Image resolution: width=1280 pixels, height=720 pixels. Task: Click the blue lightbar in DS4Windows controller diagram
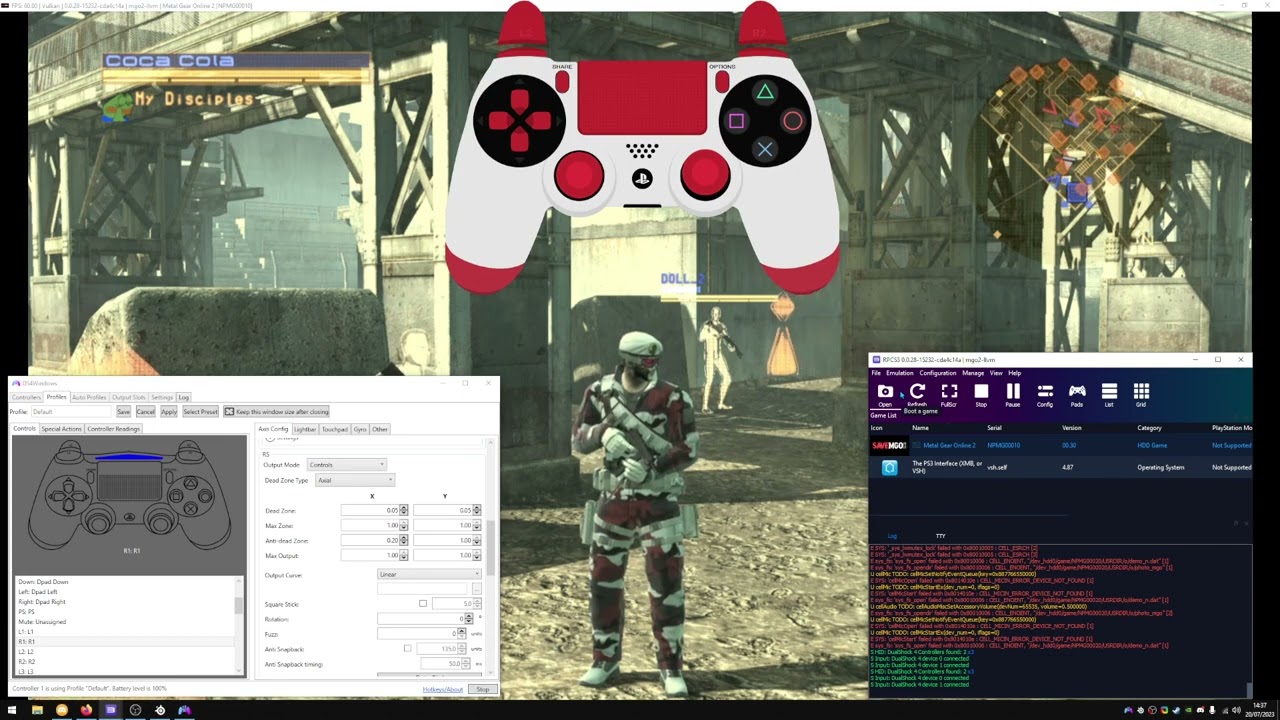129,457
